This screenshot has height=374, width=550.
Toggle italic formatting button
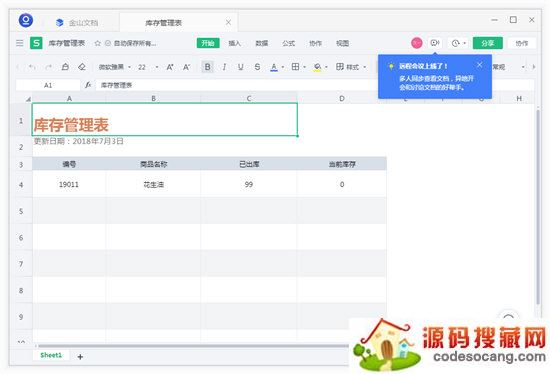(224, 67)
